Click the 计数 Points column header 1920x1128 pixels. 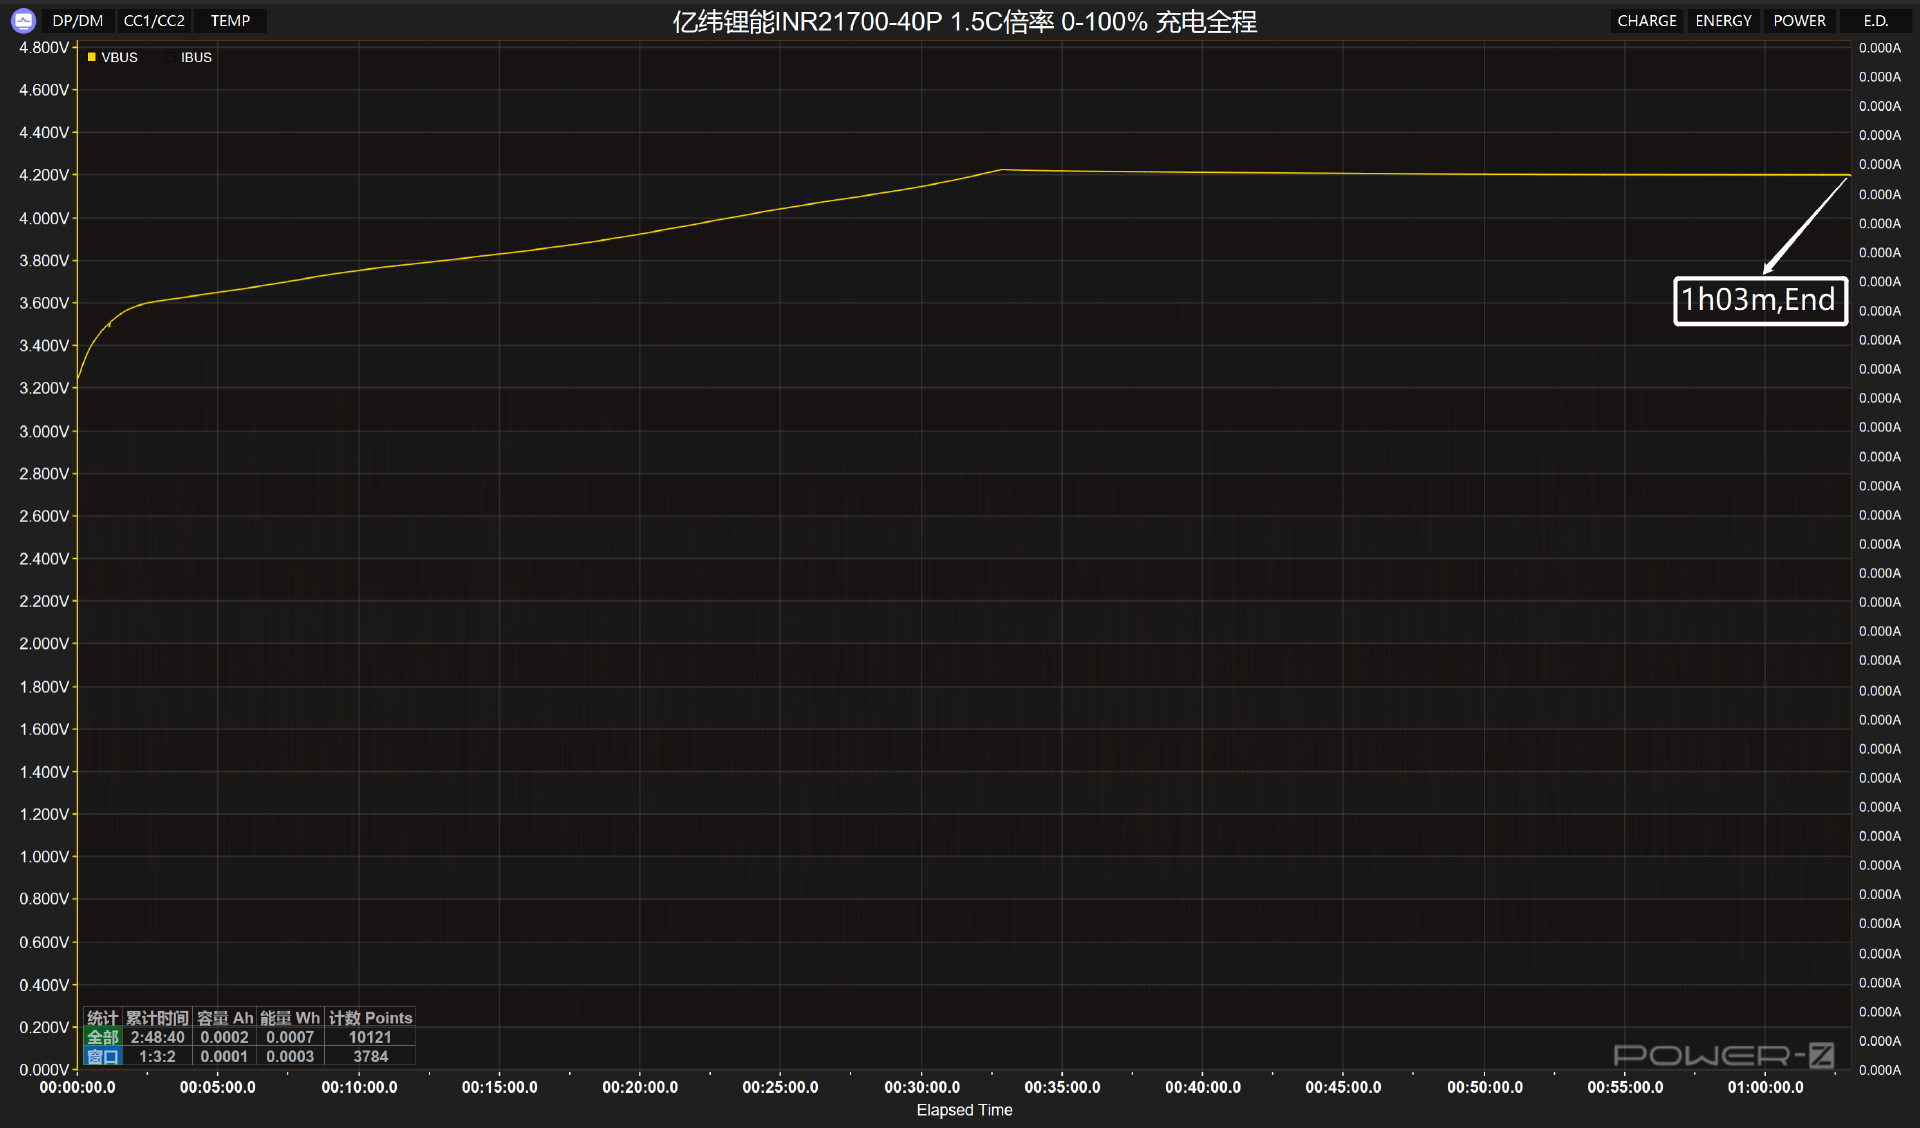370,1018
